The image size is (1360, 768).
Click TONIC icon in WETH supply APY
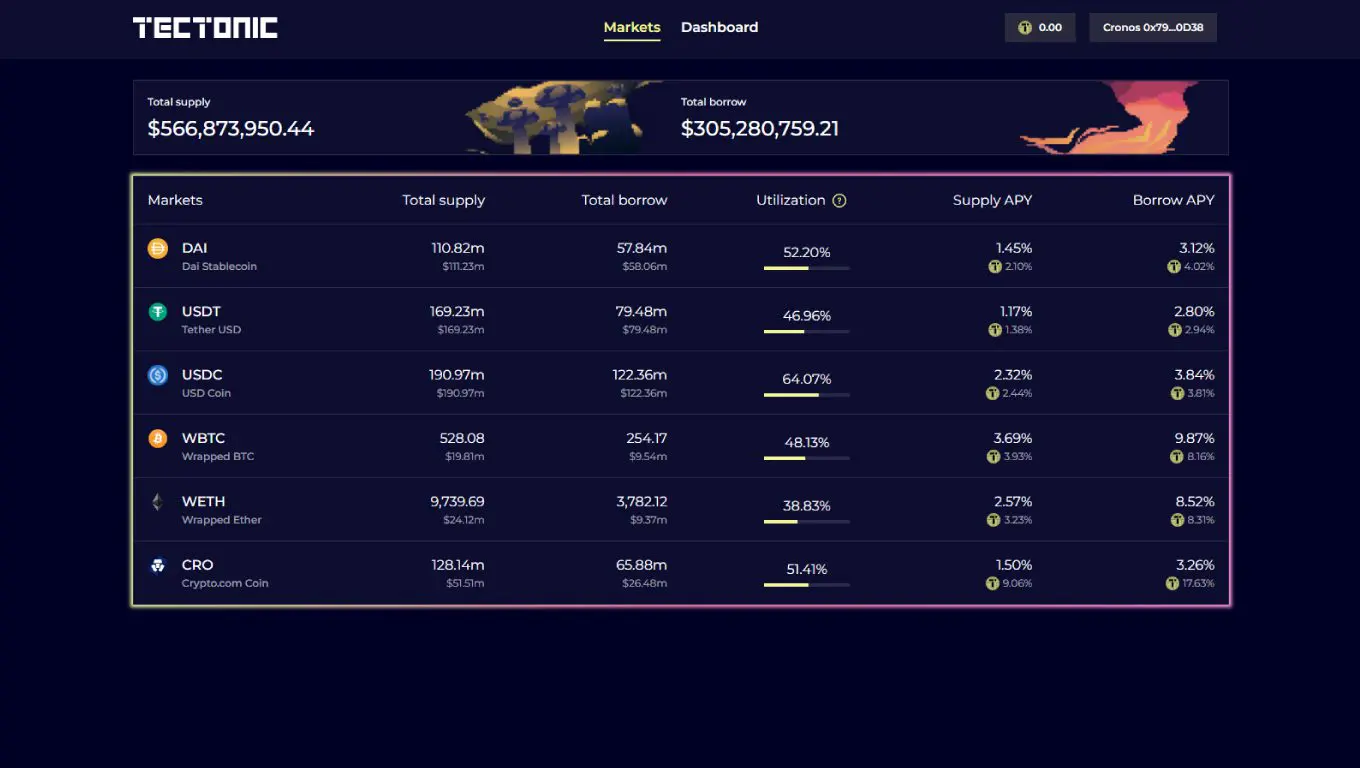[x=993, y=520]
